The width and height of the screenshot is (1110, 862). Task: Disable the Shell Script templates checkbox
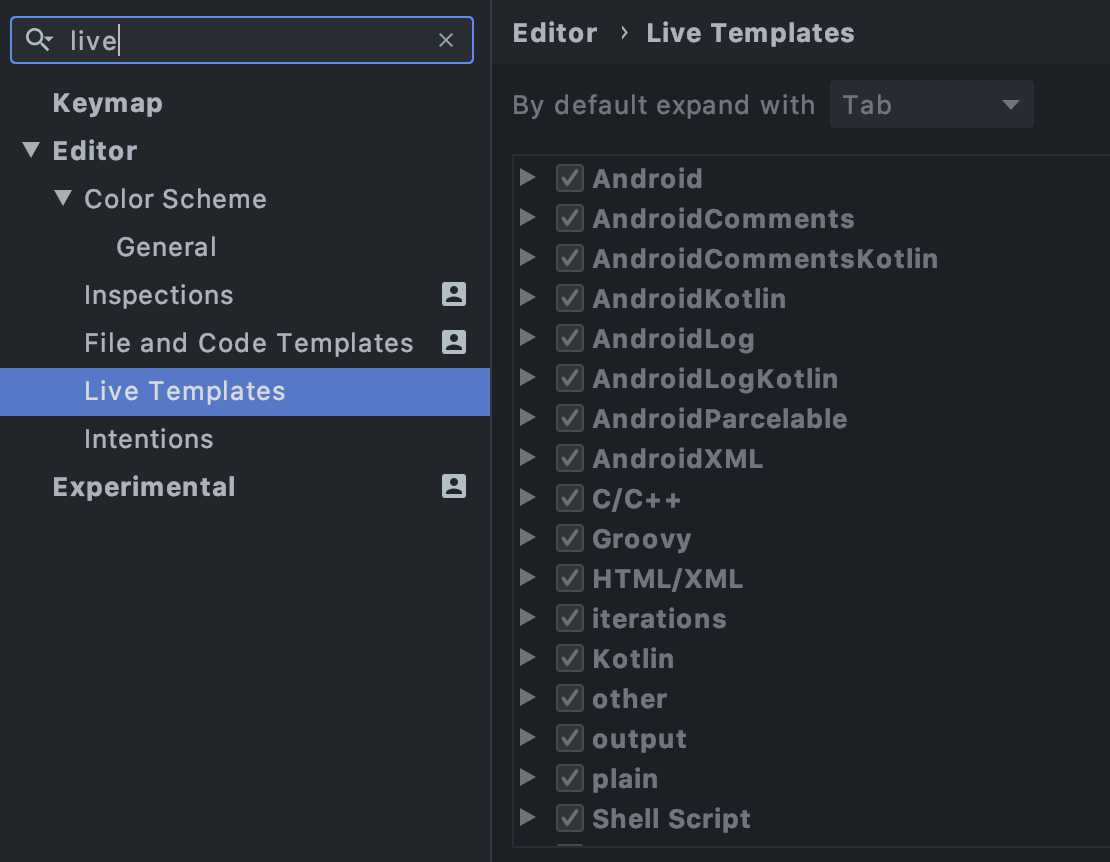(570, 818)
